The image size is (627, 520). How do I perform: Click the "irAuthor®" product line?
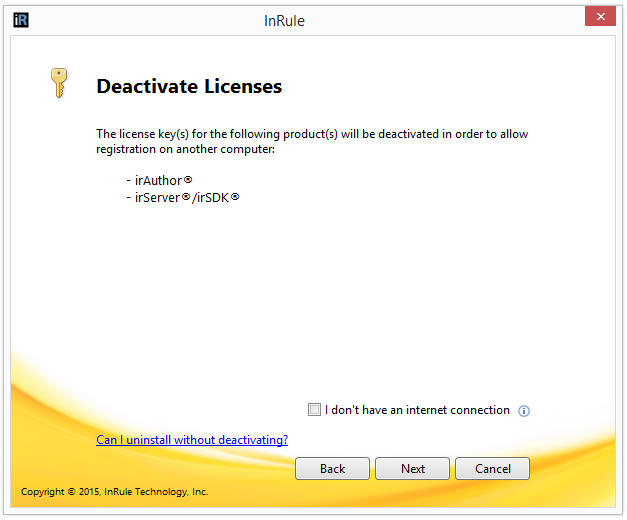point(160,180)
